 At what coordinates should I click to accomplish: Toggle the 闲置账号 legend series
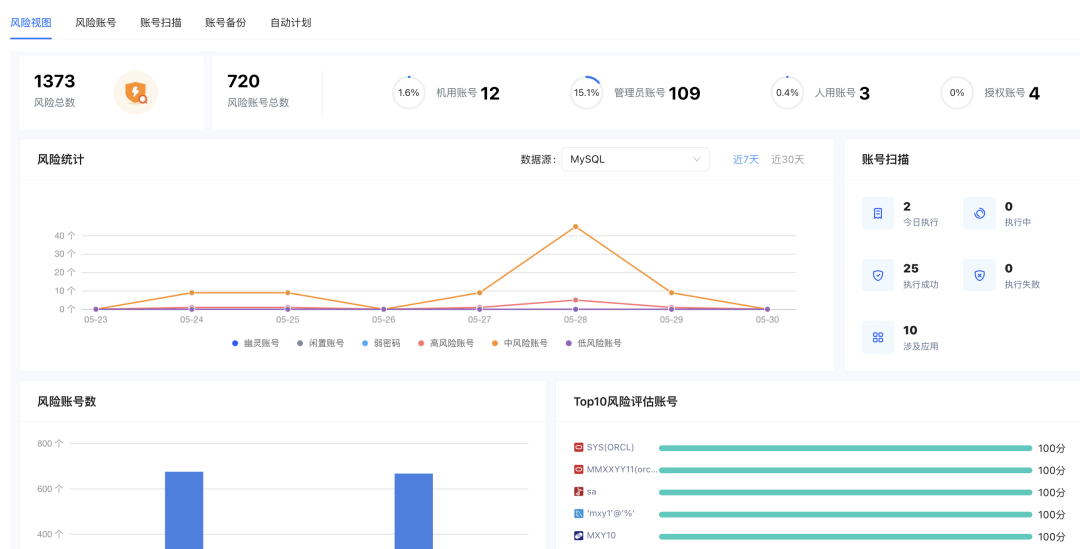pos(320,343)
